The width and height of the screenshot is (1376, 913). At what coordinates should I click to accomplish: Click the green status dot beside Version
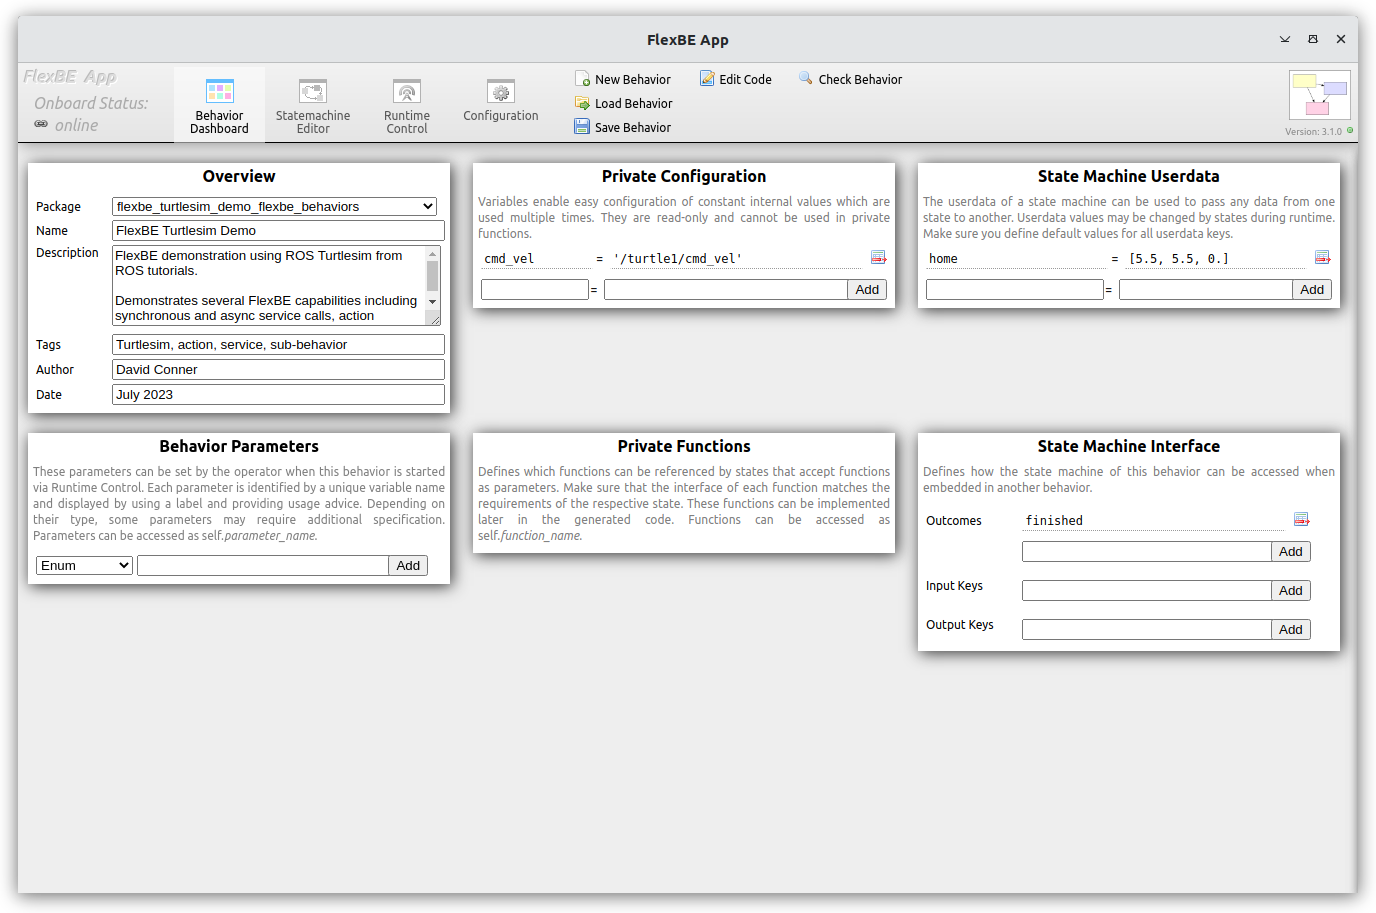[1350, 130]
